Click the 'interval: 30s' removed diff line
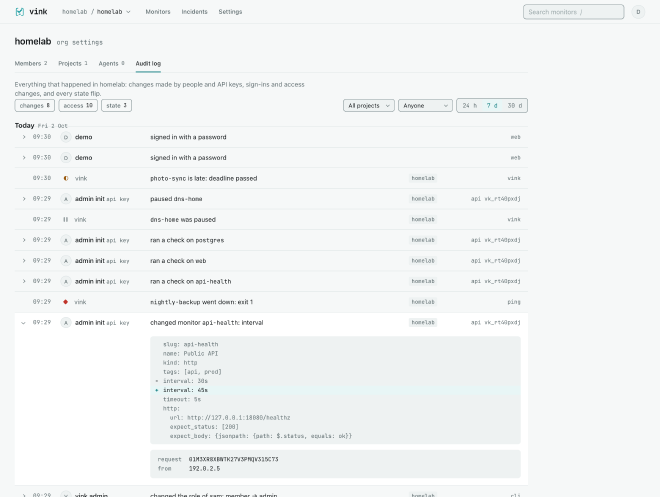 (x=335, y=381)
